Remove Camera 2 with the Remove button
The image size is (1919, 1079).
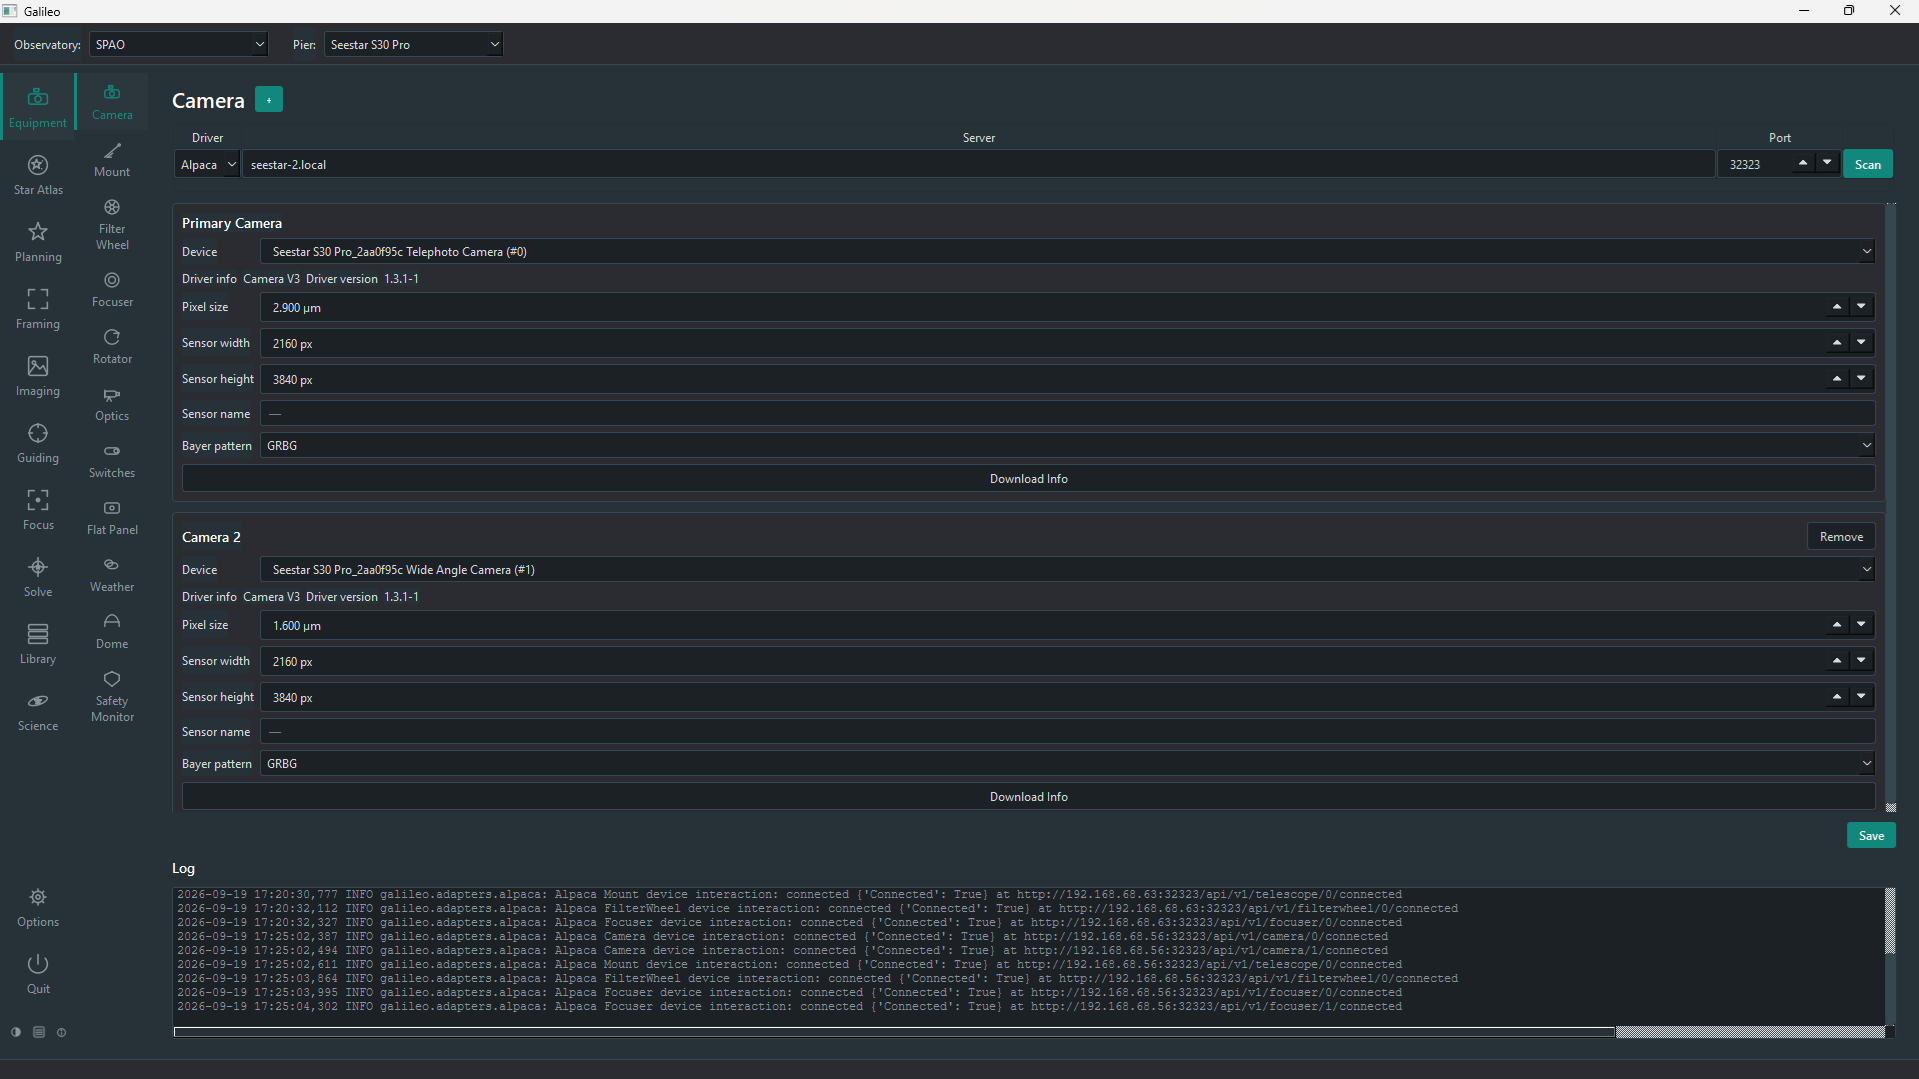coord(1840,537)
